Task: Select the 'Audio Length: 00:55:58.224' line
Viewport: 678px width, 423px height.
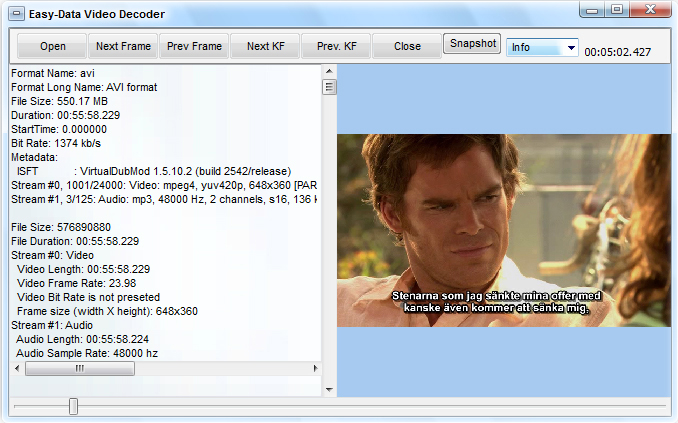Action: (x=82, y=339)
